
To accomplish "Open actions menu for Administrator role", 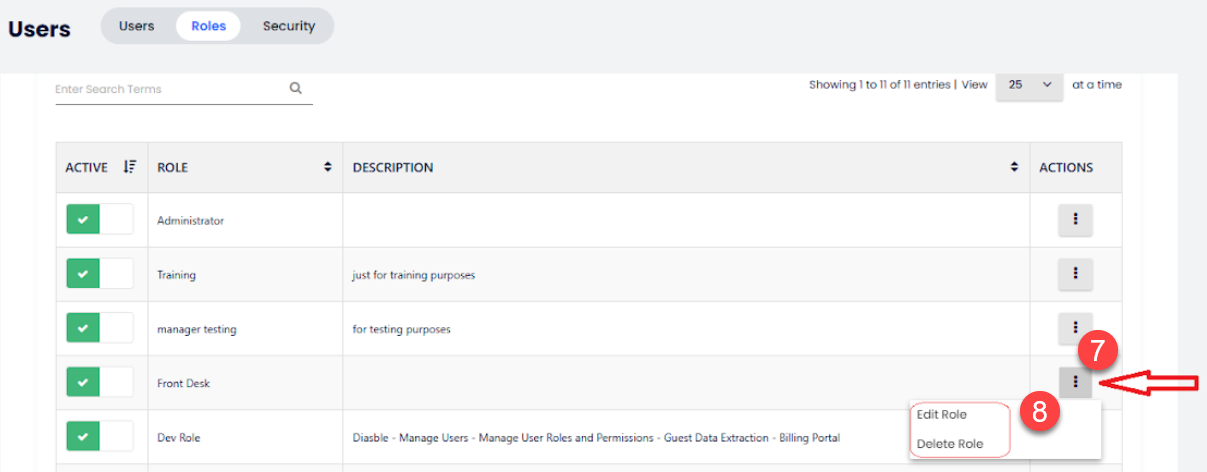I will tap(1075, 220).
